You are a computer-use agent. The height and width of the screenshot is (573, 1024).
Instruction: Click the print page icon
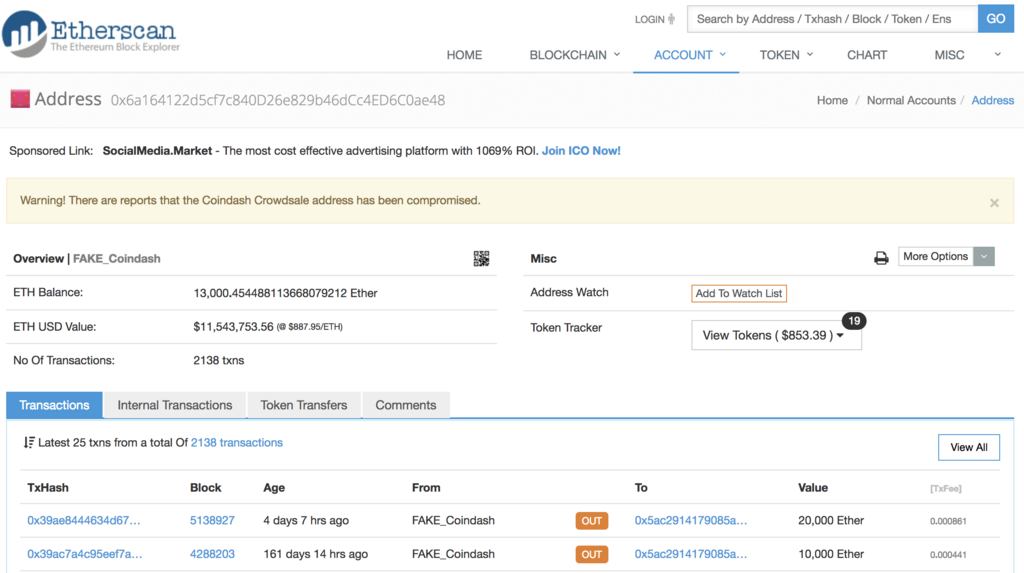[881, 258]
